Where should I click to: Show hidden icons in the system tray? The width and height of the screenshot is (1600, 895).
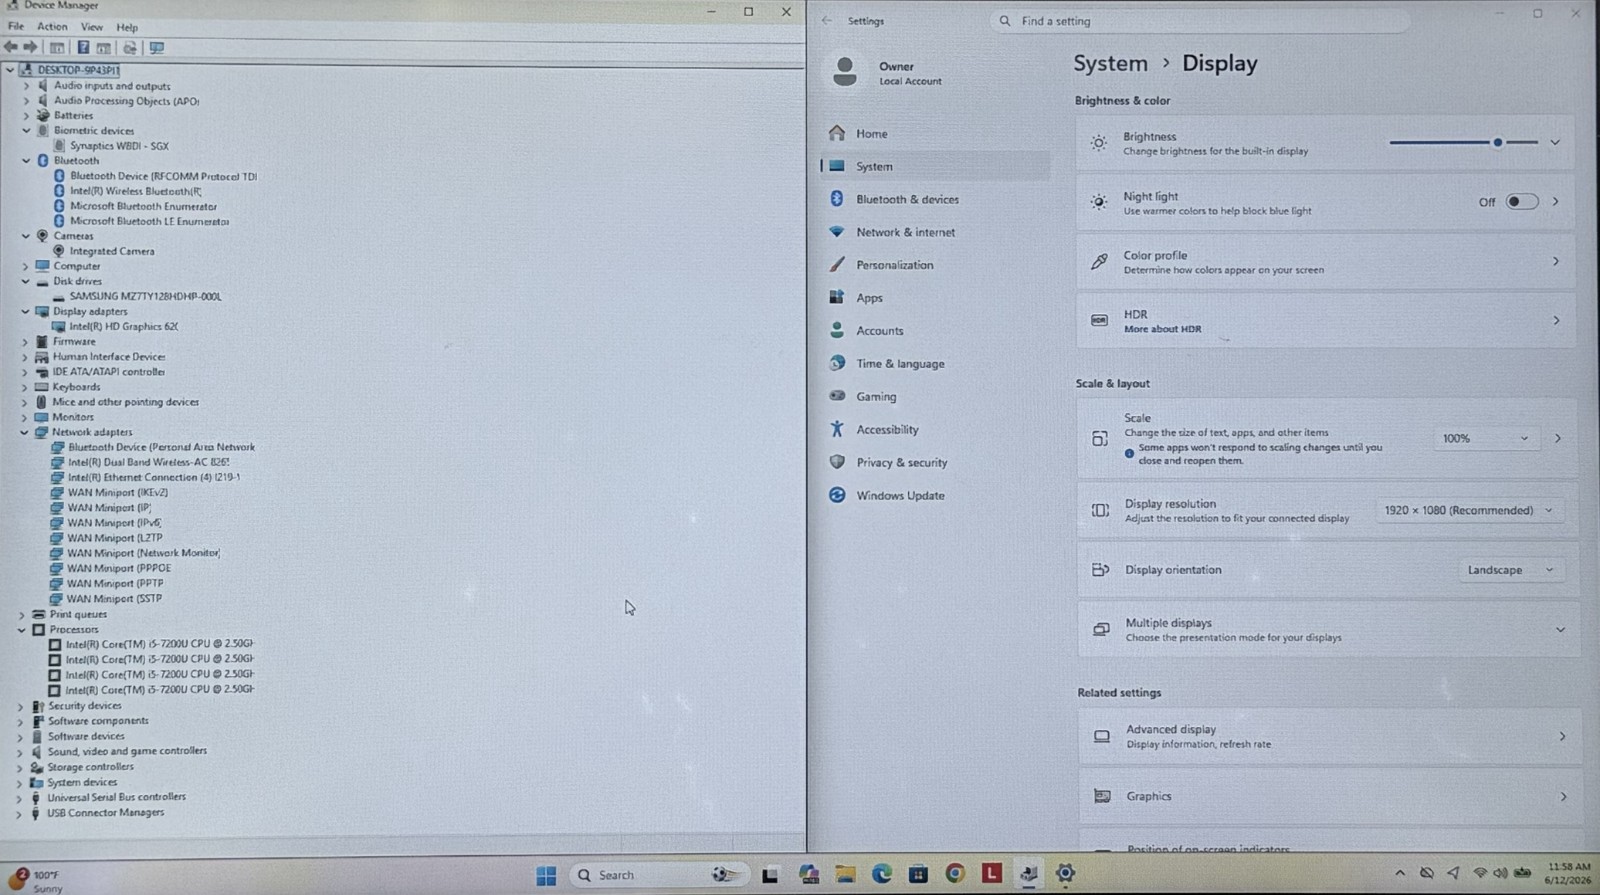[1400, 873]
